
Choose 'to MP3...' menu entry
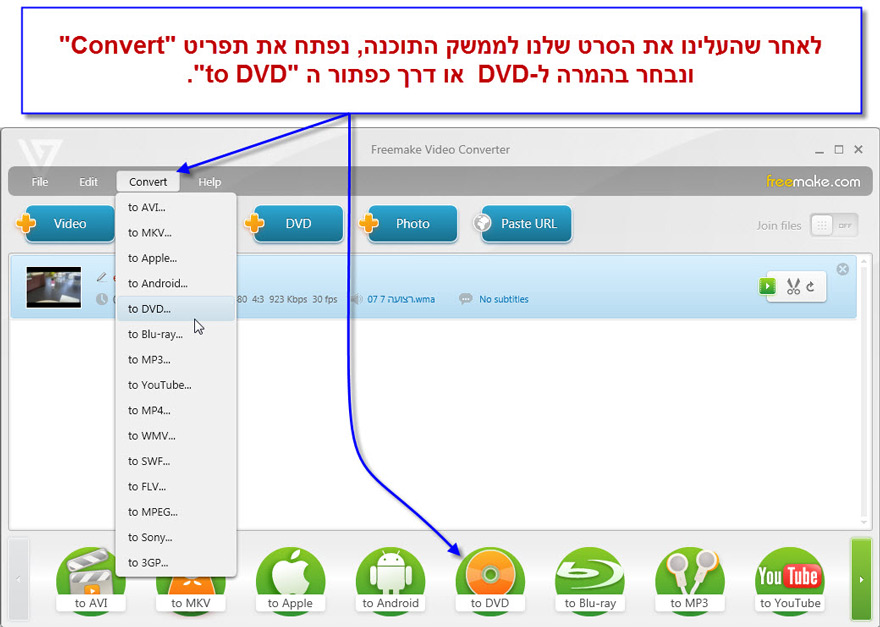click(x=176, y=359)
